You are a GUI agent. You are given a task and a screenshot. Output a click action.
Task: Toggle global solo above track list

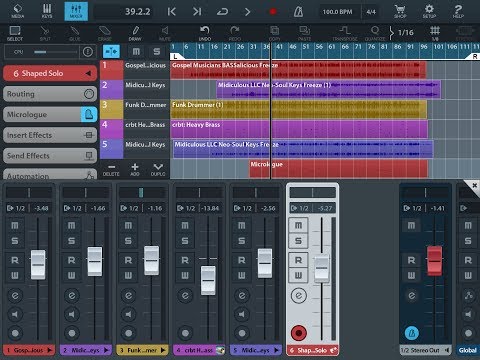click(157, 51)
